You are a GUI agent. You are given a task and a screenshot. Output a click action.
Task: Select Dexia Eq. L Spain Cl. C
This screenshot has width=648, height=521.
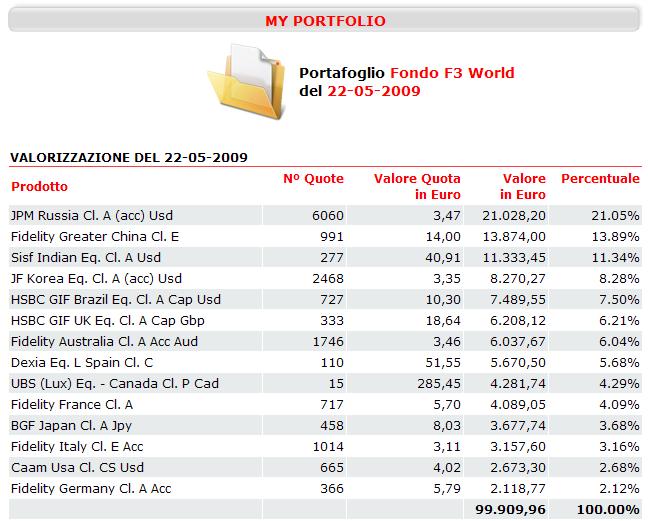coord(82,363)
